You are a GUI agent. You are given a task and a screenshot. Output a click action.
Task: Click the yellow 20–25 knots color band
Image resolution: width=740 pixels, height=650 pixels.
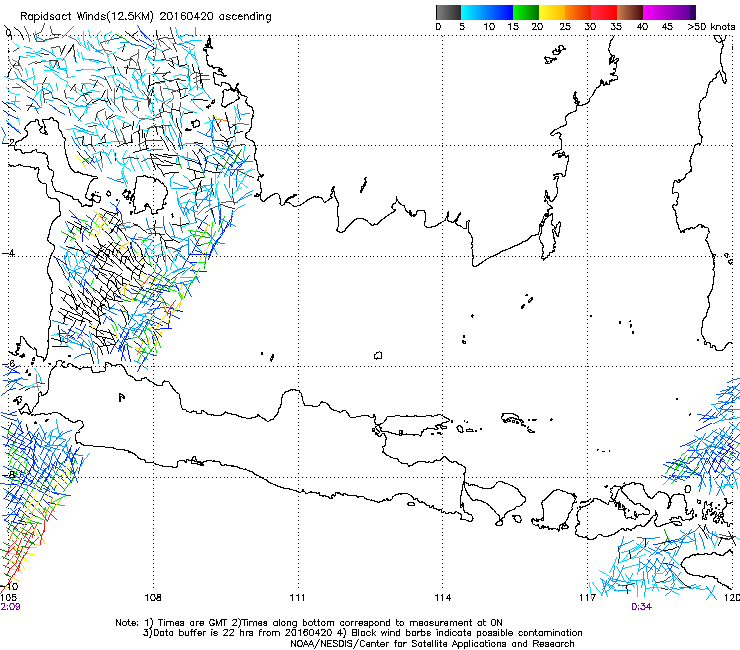tap(552, 12)
